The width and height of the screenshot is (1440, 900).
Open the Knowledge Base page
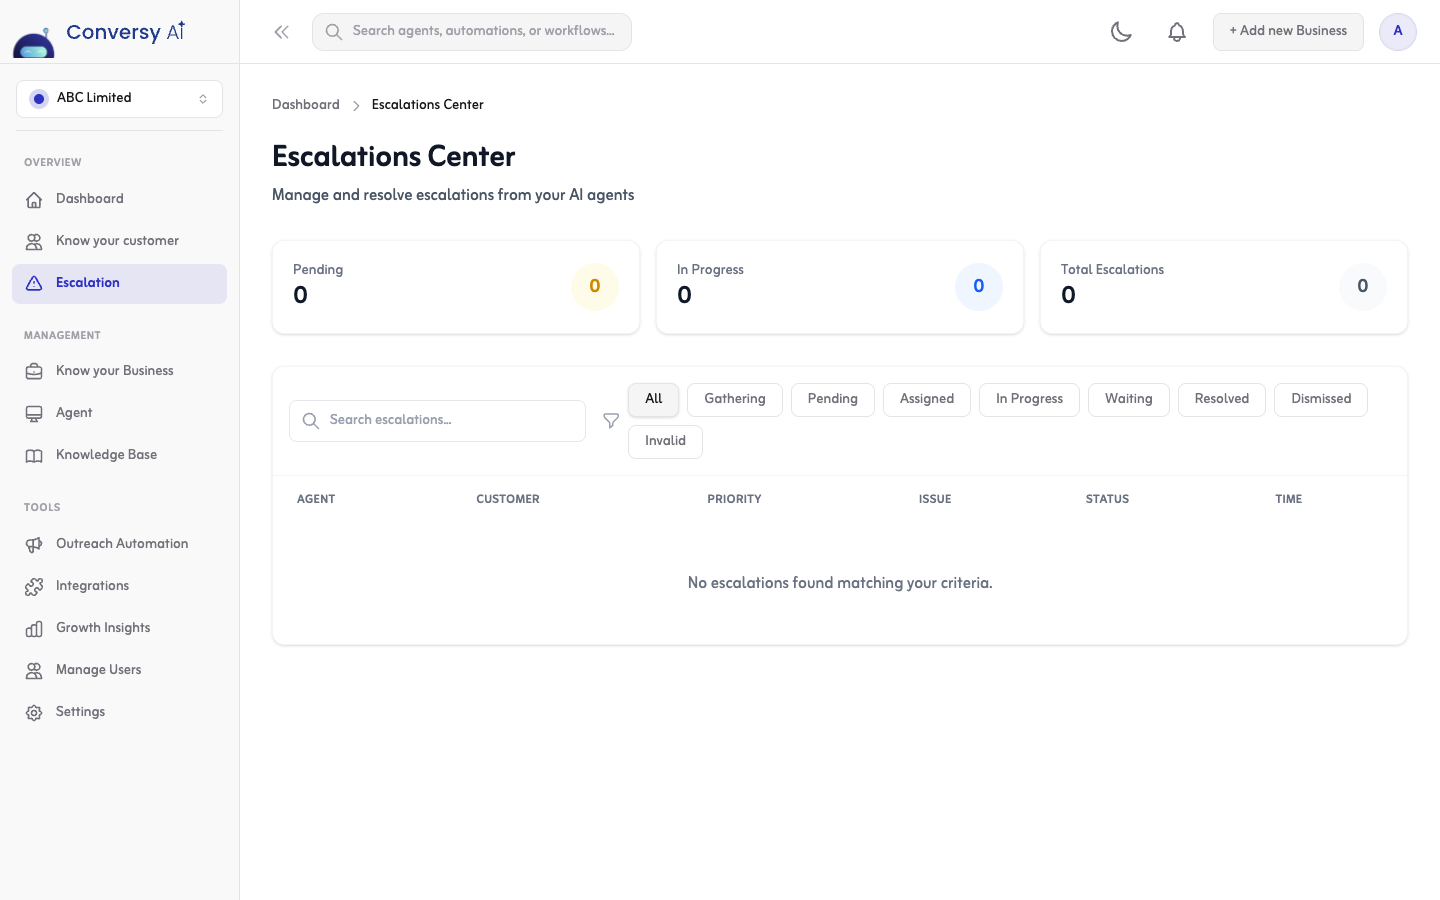(119, 455)
